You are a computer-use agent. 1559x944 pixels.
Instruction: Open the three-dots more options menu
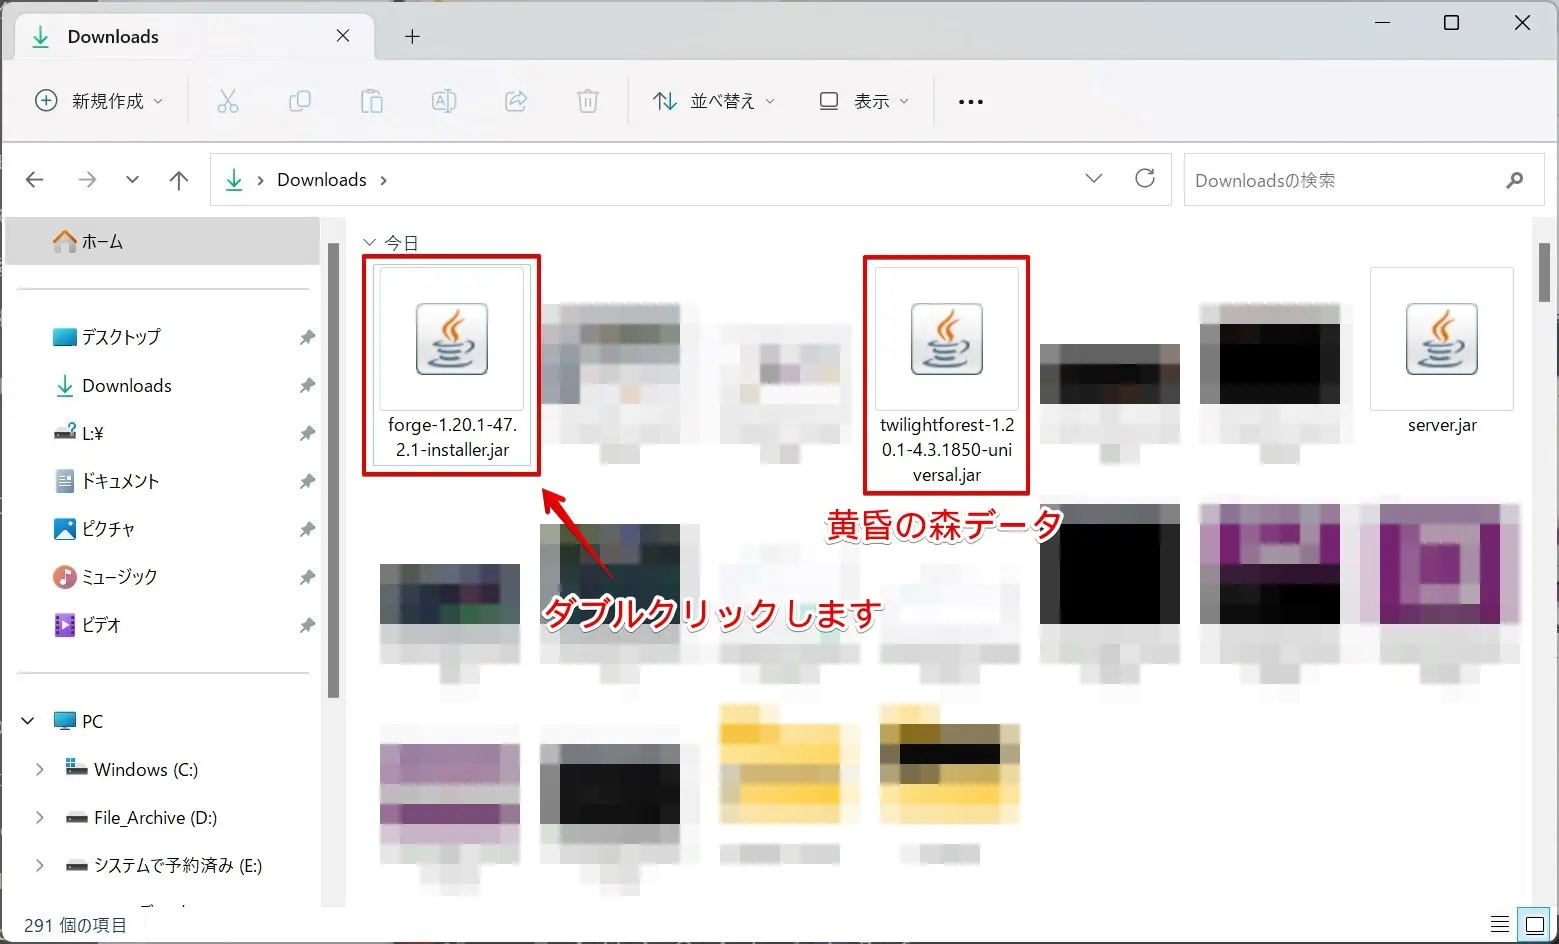coord(970,102)
